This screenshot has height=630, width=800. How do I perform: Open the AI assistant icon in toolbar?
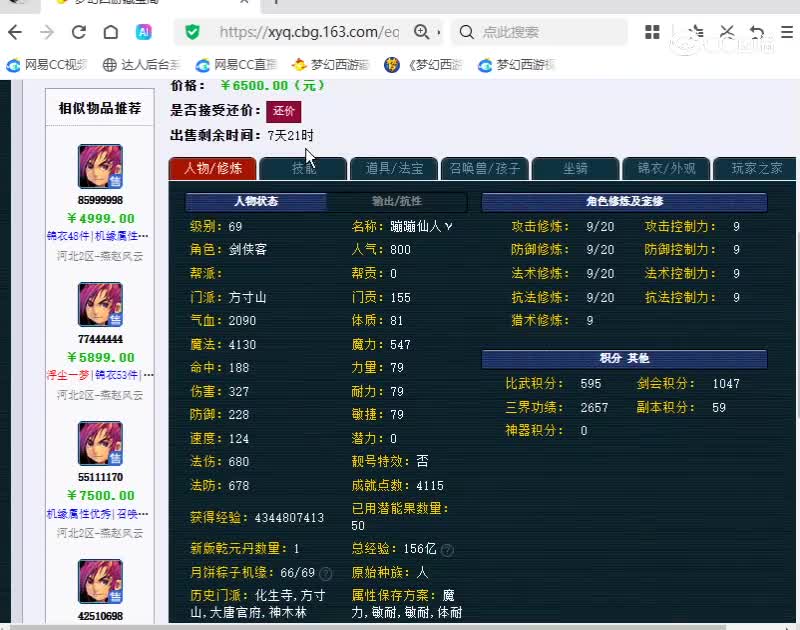click(144, 32)
